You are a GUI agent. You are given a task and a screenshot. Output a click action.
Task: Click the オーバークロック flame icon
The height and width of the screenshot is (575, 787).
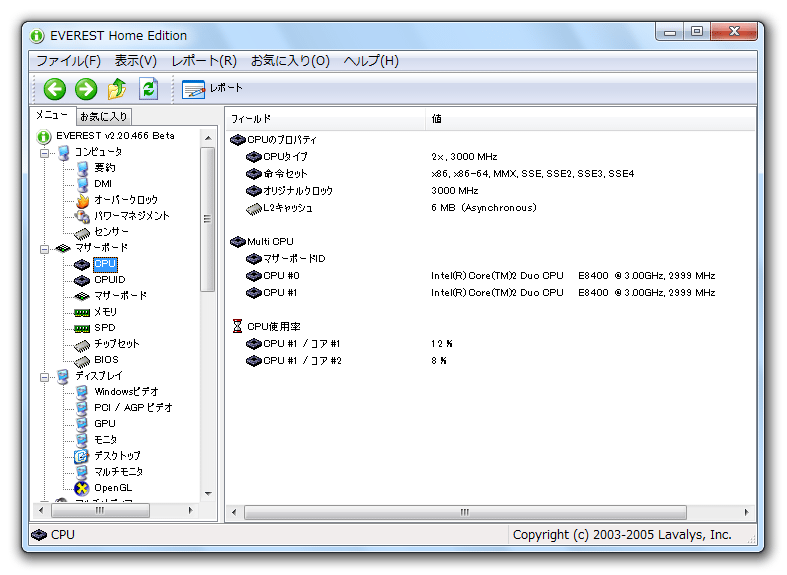click(82, 200)
